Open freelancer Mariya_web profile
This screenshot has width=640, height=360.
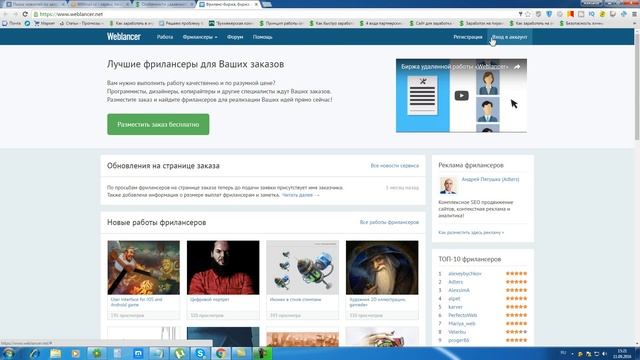coord(462,323)
